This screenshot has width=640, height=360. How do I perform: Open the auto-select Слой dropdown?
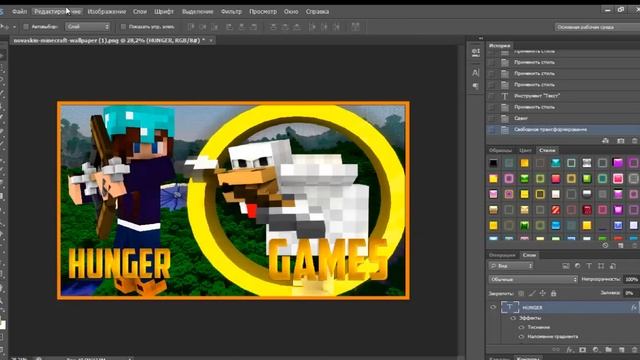(x=88, y=27)
